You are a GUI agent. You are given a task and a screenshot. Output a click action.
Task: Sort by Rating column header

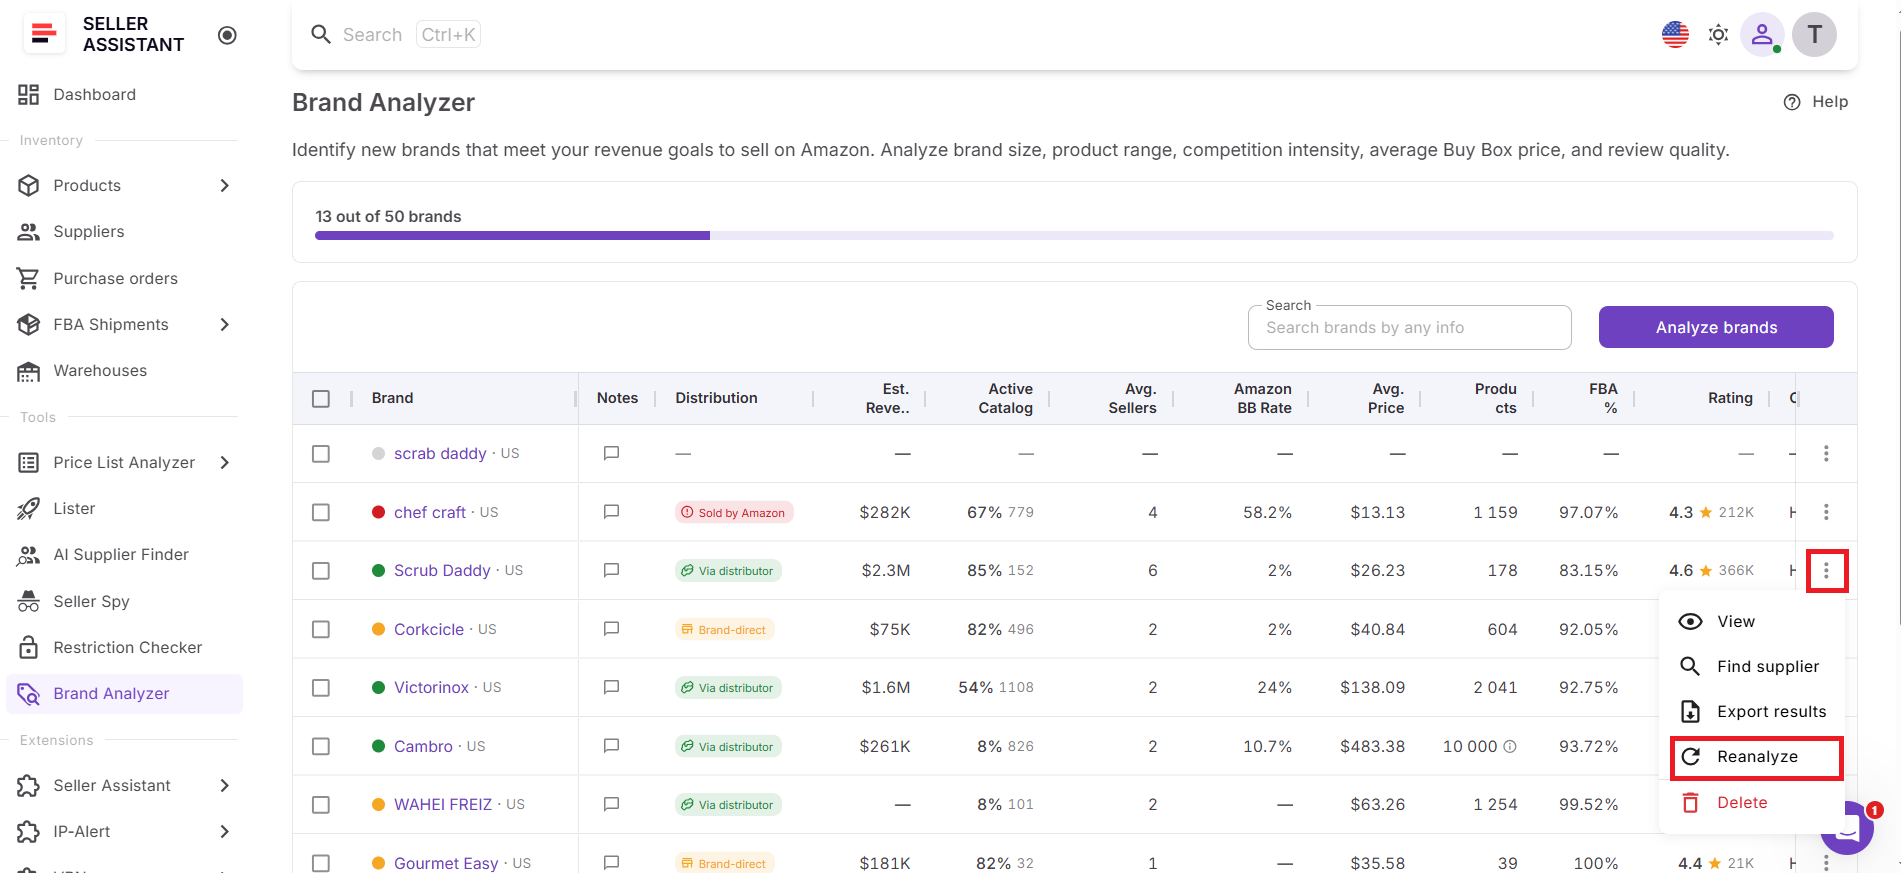[1729, 398]
